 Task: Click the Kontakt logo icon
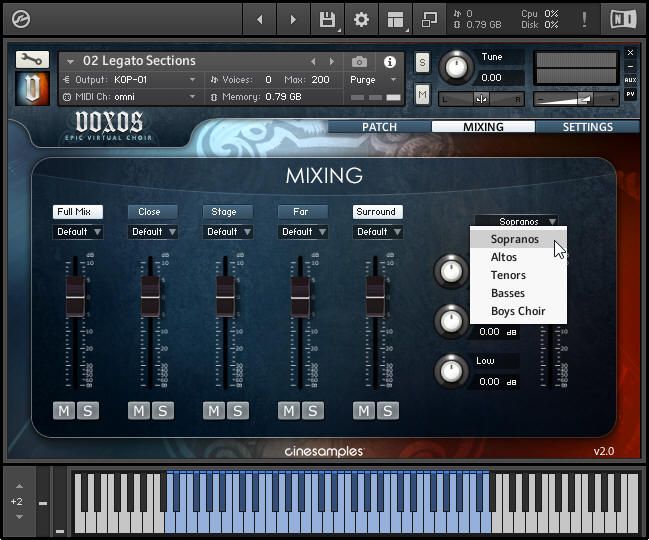pos(21,19)
